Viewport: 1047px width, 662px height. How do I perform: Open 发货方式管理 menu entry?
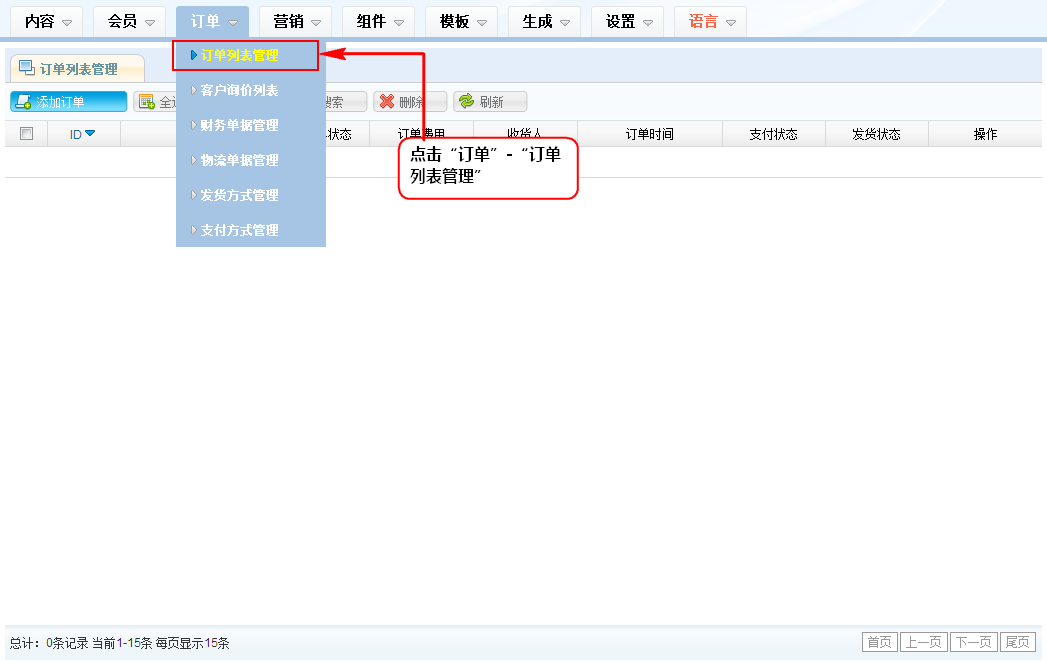click(240, 196)
